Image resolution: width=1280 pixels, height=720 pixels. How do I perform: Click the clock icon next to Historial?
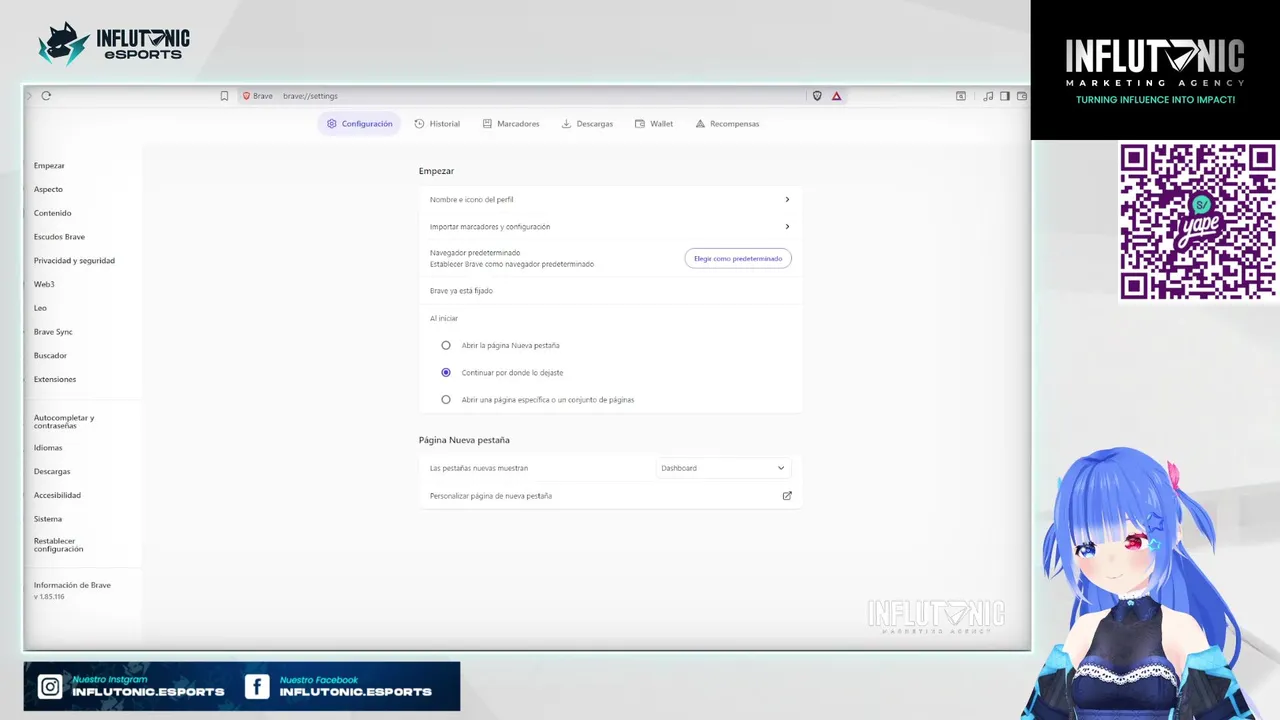click(x=419, y=124)
